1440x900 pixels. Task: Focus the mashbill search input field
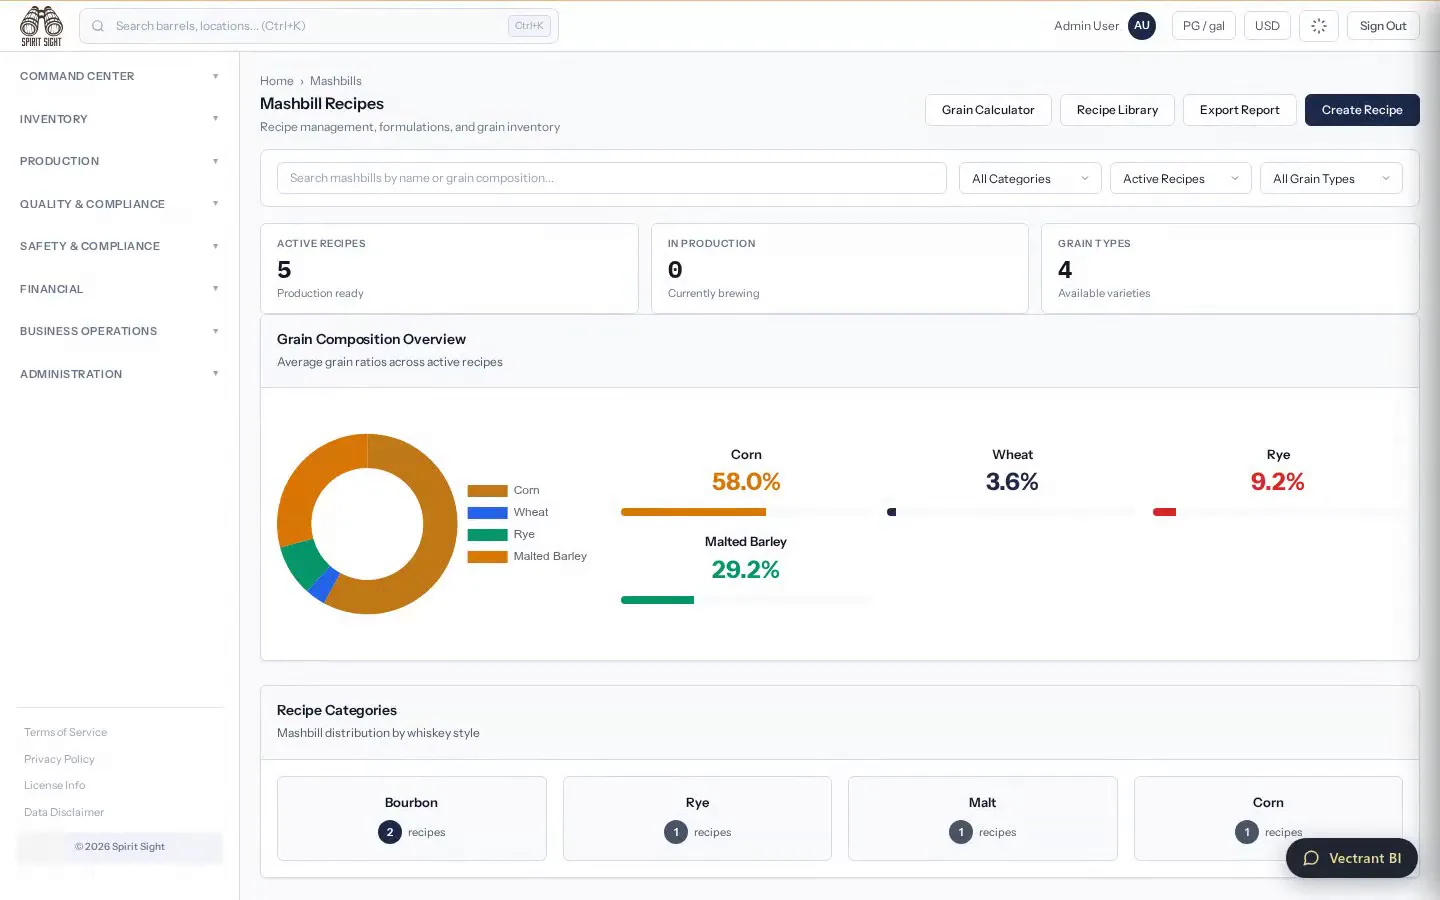click(612, 178)
